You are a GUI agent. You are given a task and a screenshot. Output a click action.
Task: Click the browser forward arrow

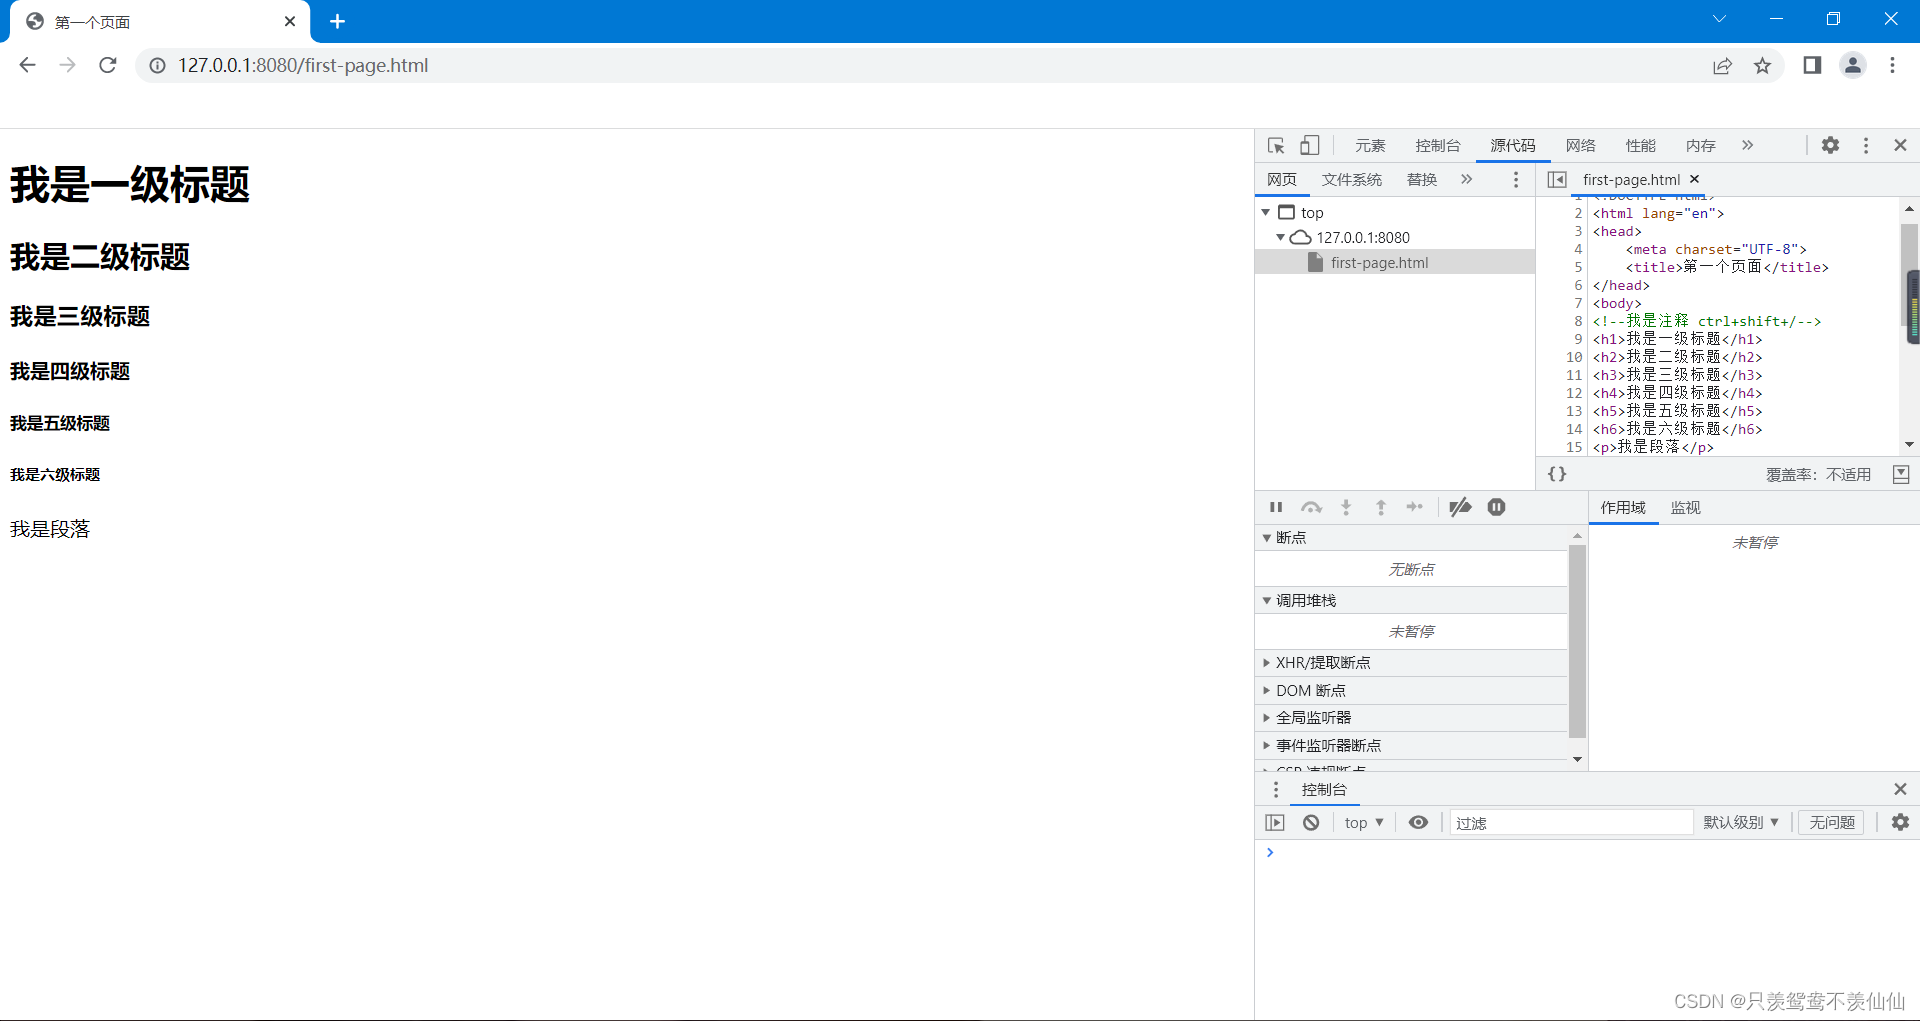[67, 65]
